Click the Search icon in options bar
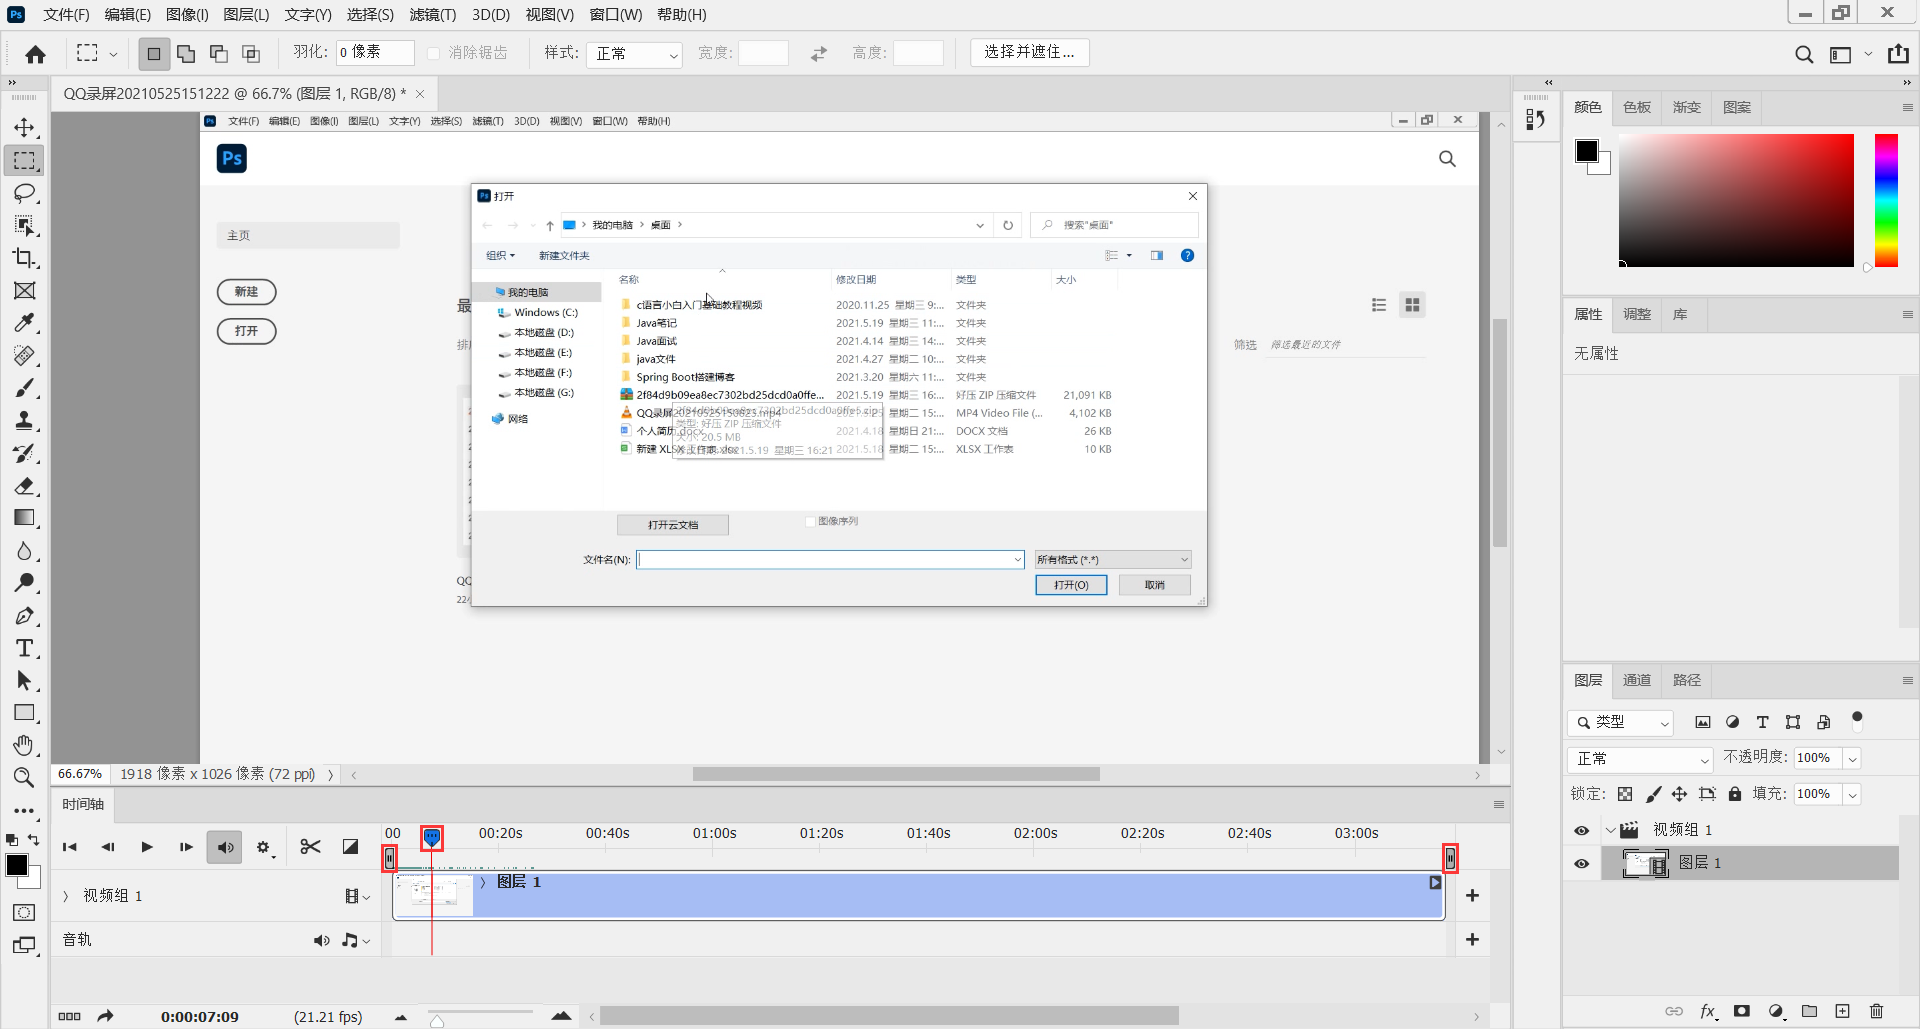 tap(1803, 54)
